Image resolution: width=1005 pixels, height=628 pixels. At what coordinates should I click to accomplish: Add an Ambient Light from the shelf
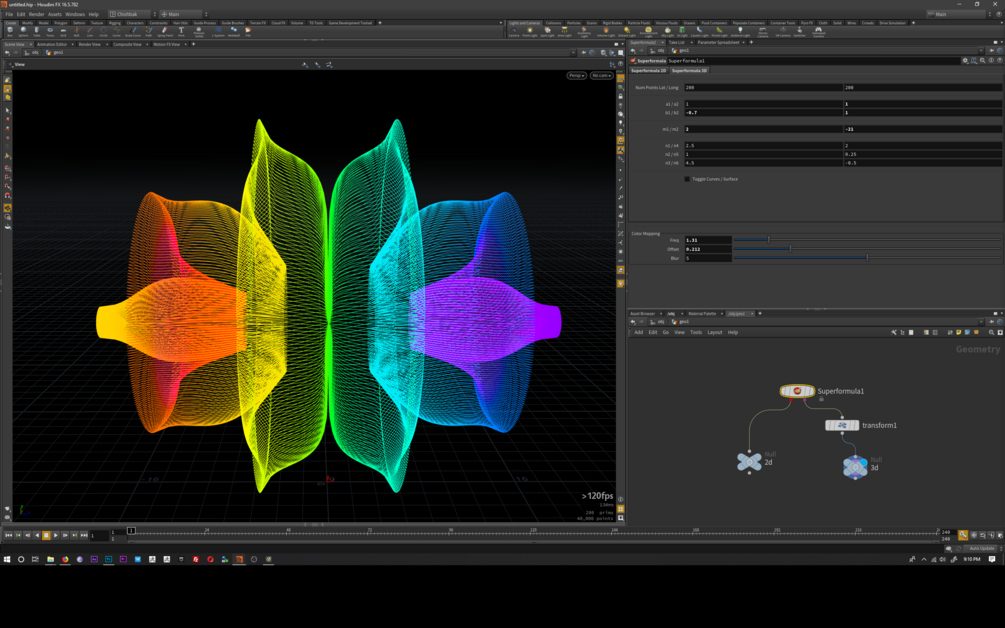(740, 31)
